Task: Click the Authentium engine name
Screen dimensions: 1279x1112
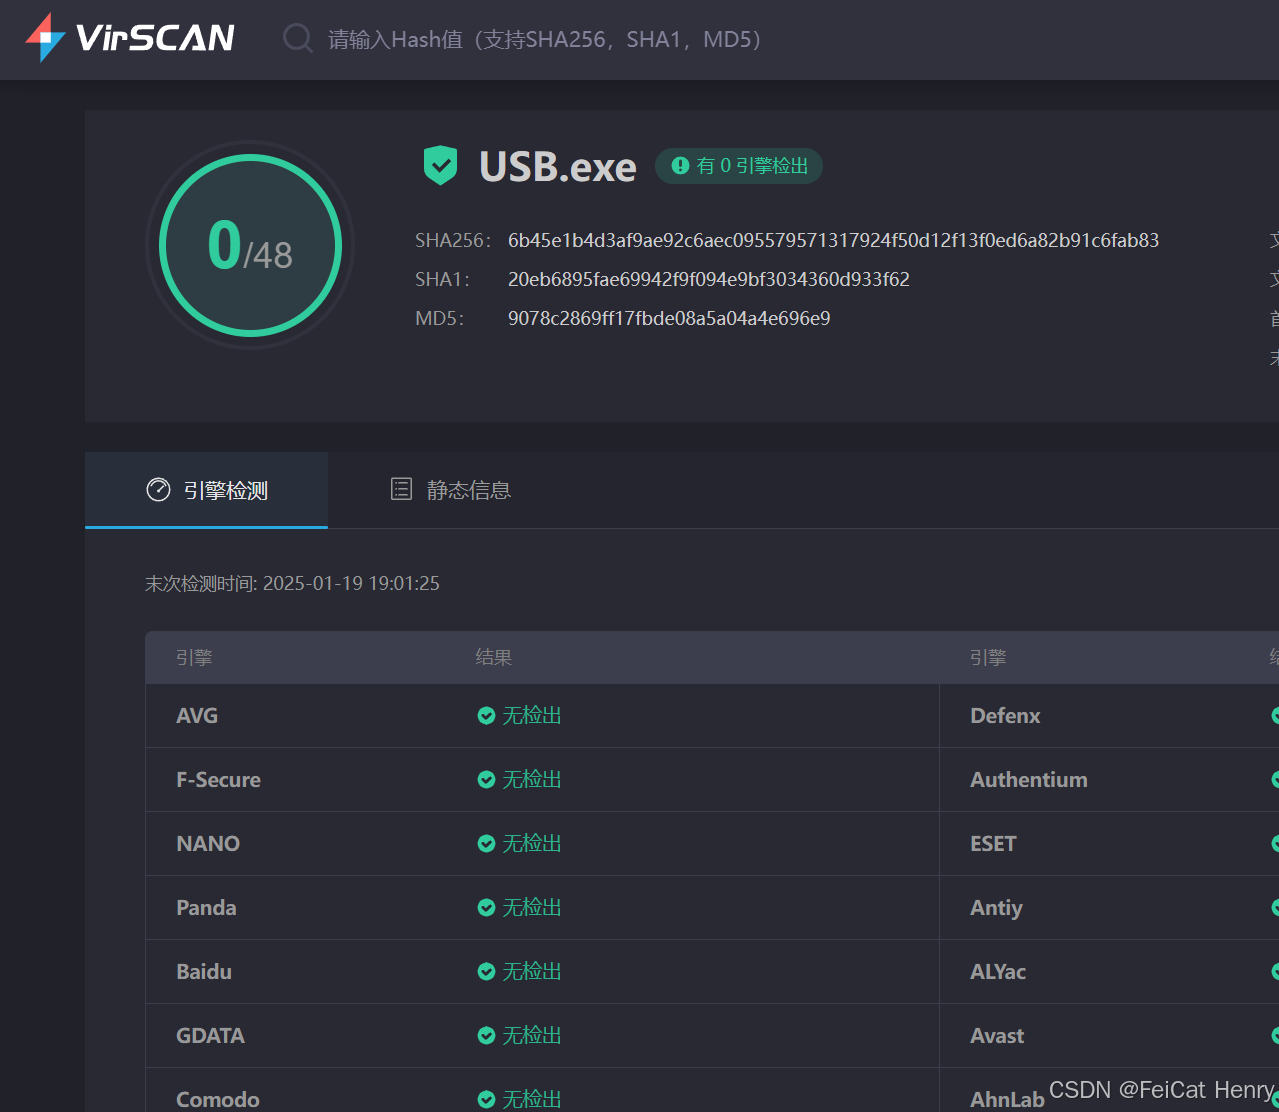Action: [1029, 780]
